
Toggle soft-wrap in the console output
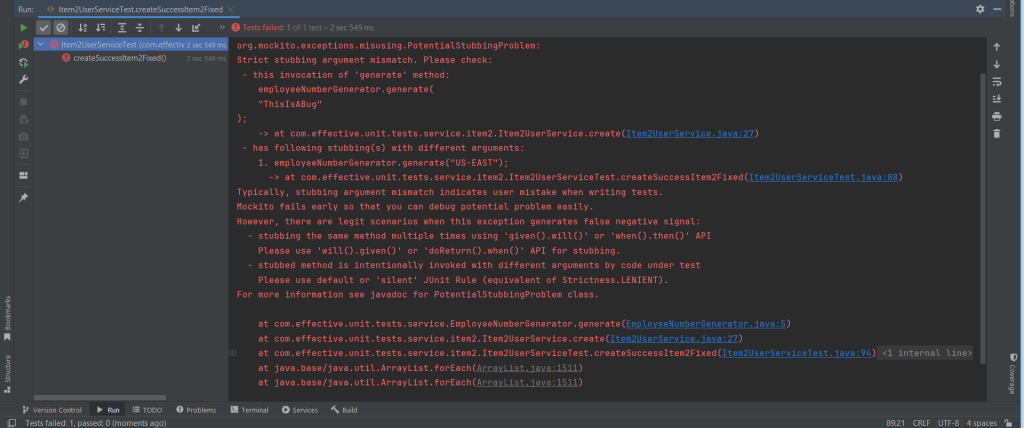coord(996,82)
